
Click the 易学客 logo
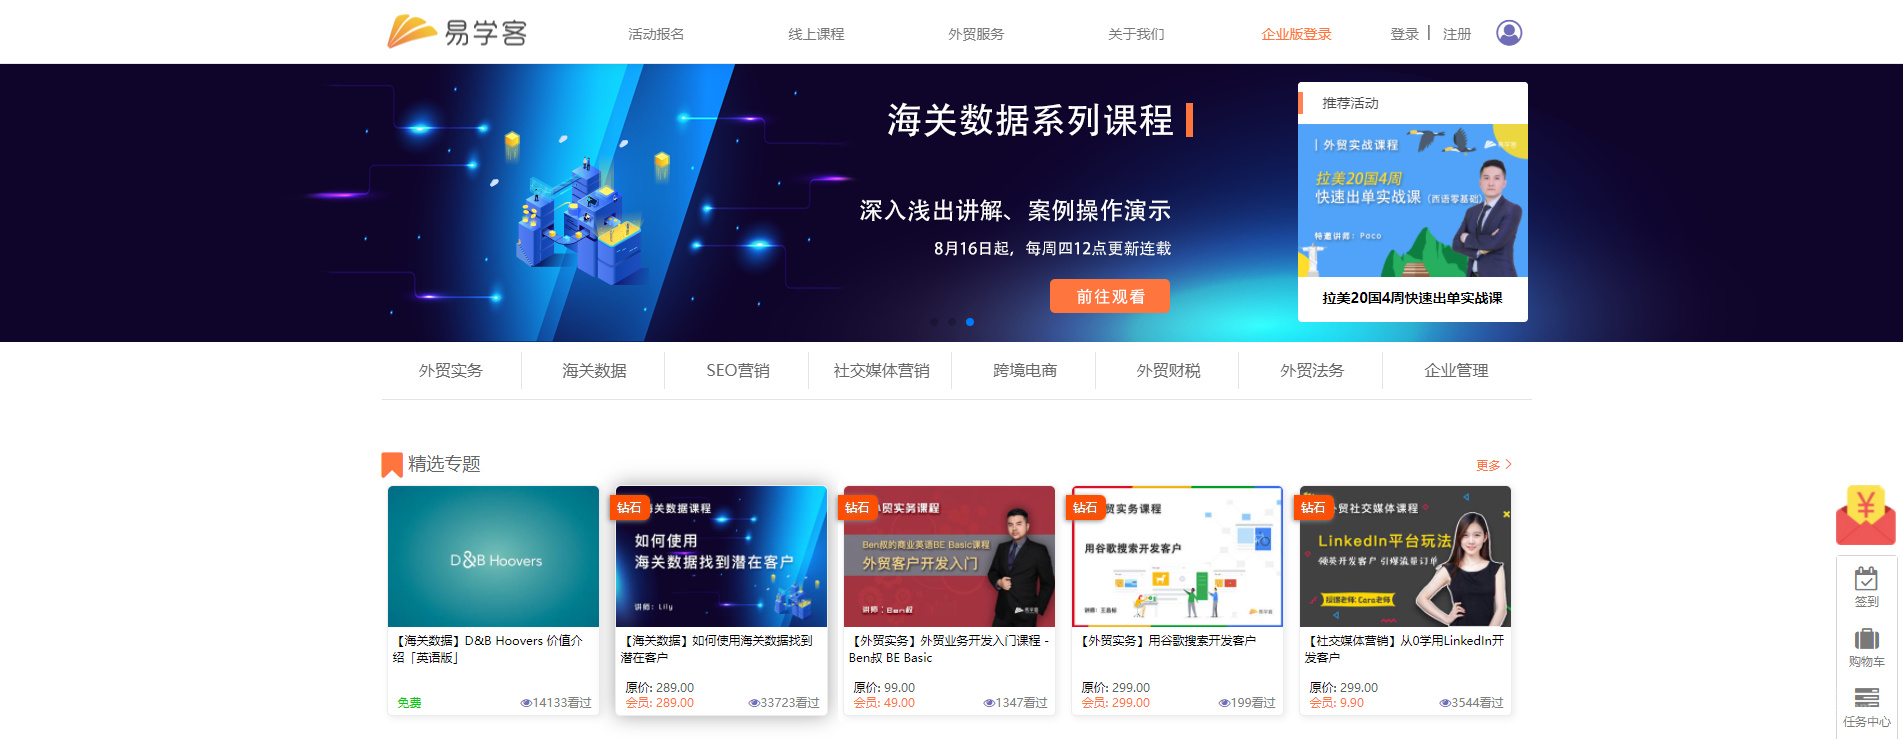pyautogui.click(x=457, y=32)
